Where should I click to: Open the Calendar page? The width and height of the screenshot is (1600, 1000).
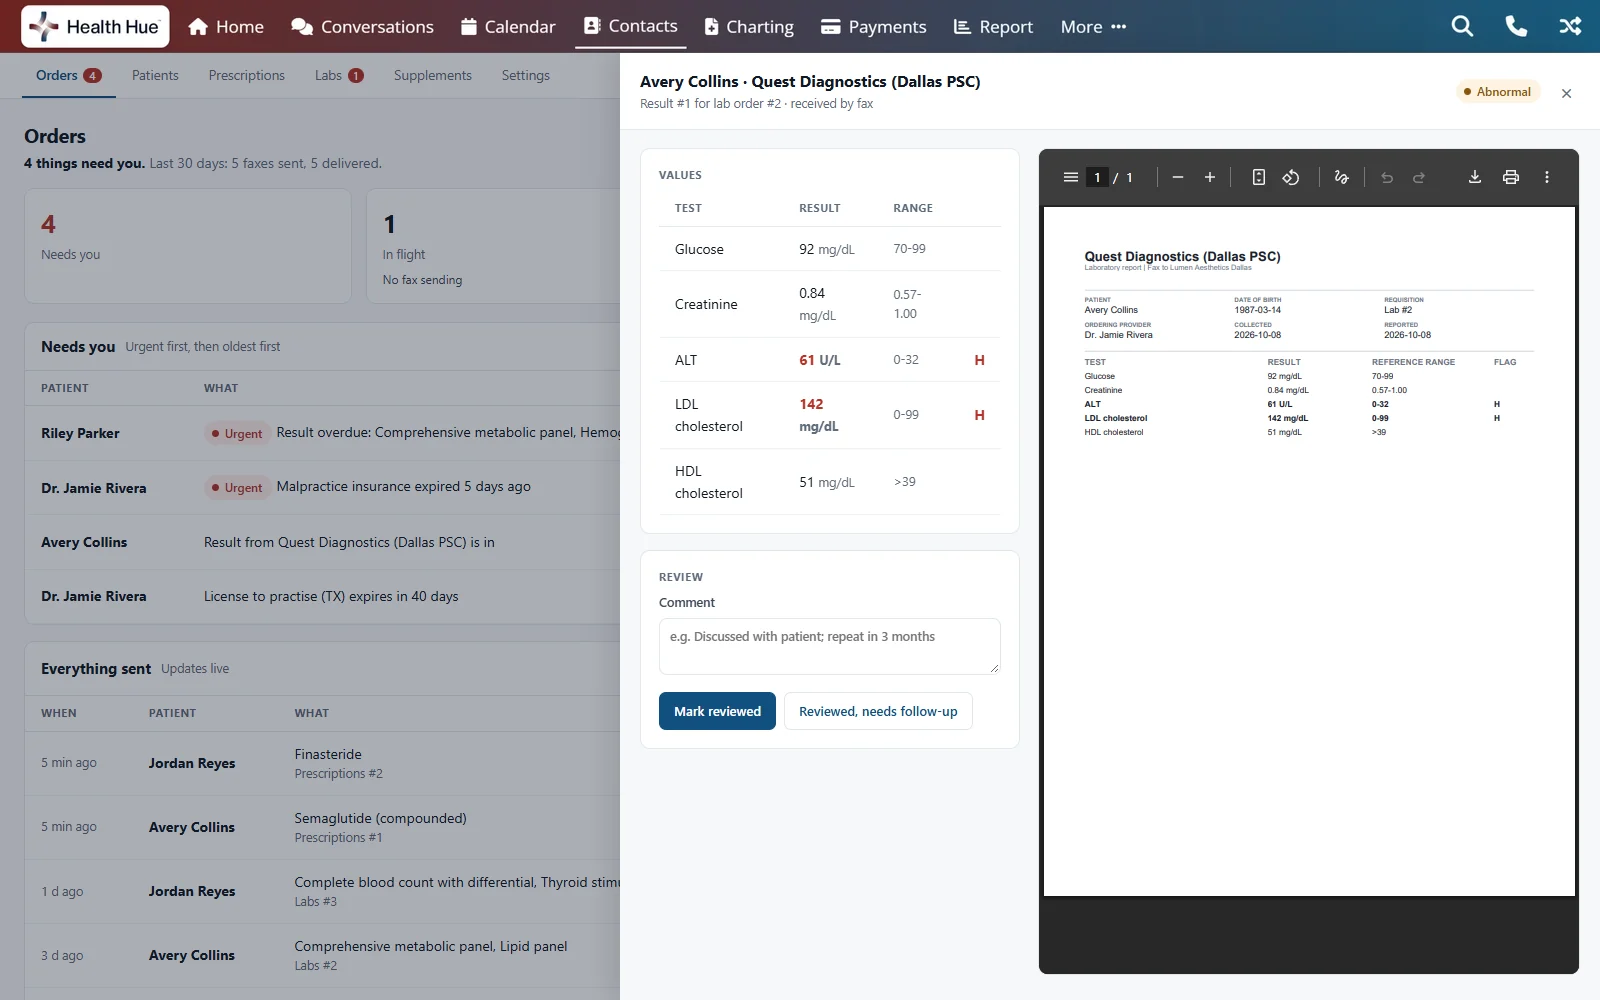[508, 27]
